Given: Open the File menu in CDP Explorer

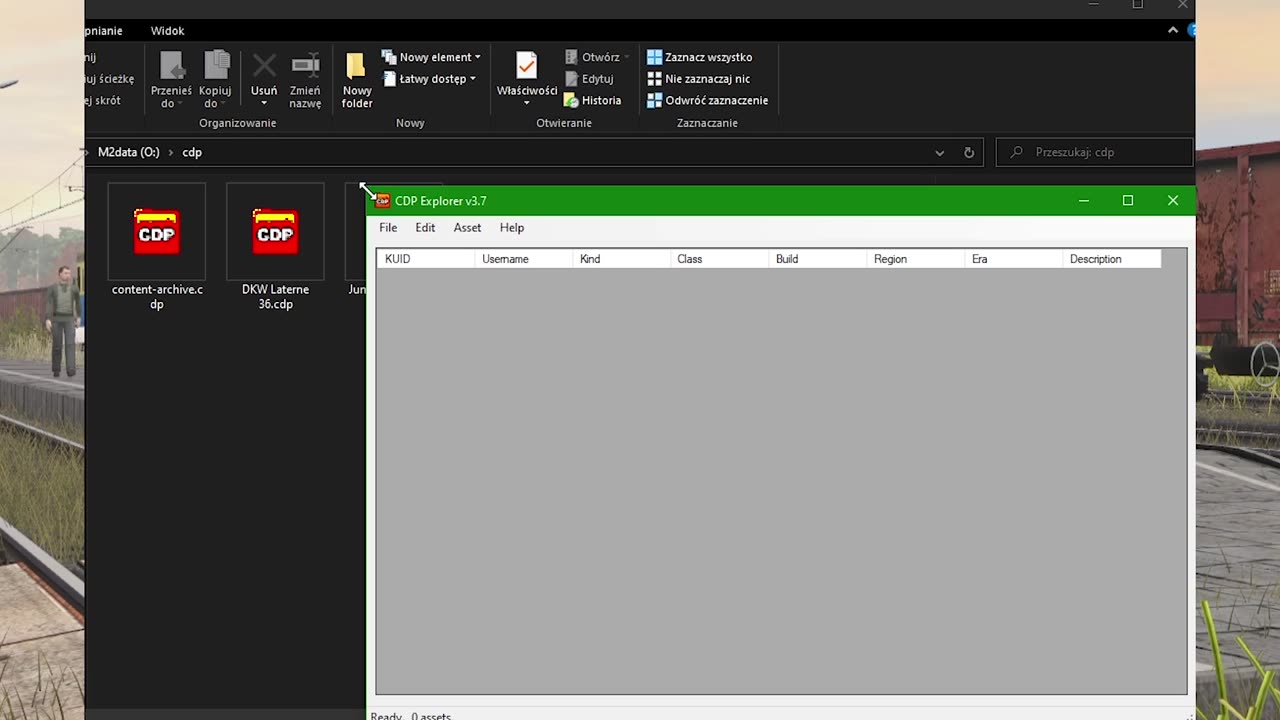Looking at the screenshot, I should tap(388, 228).
